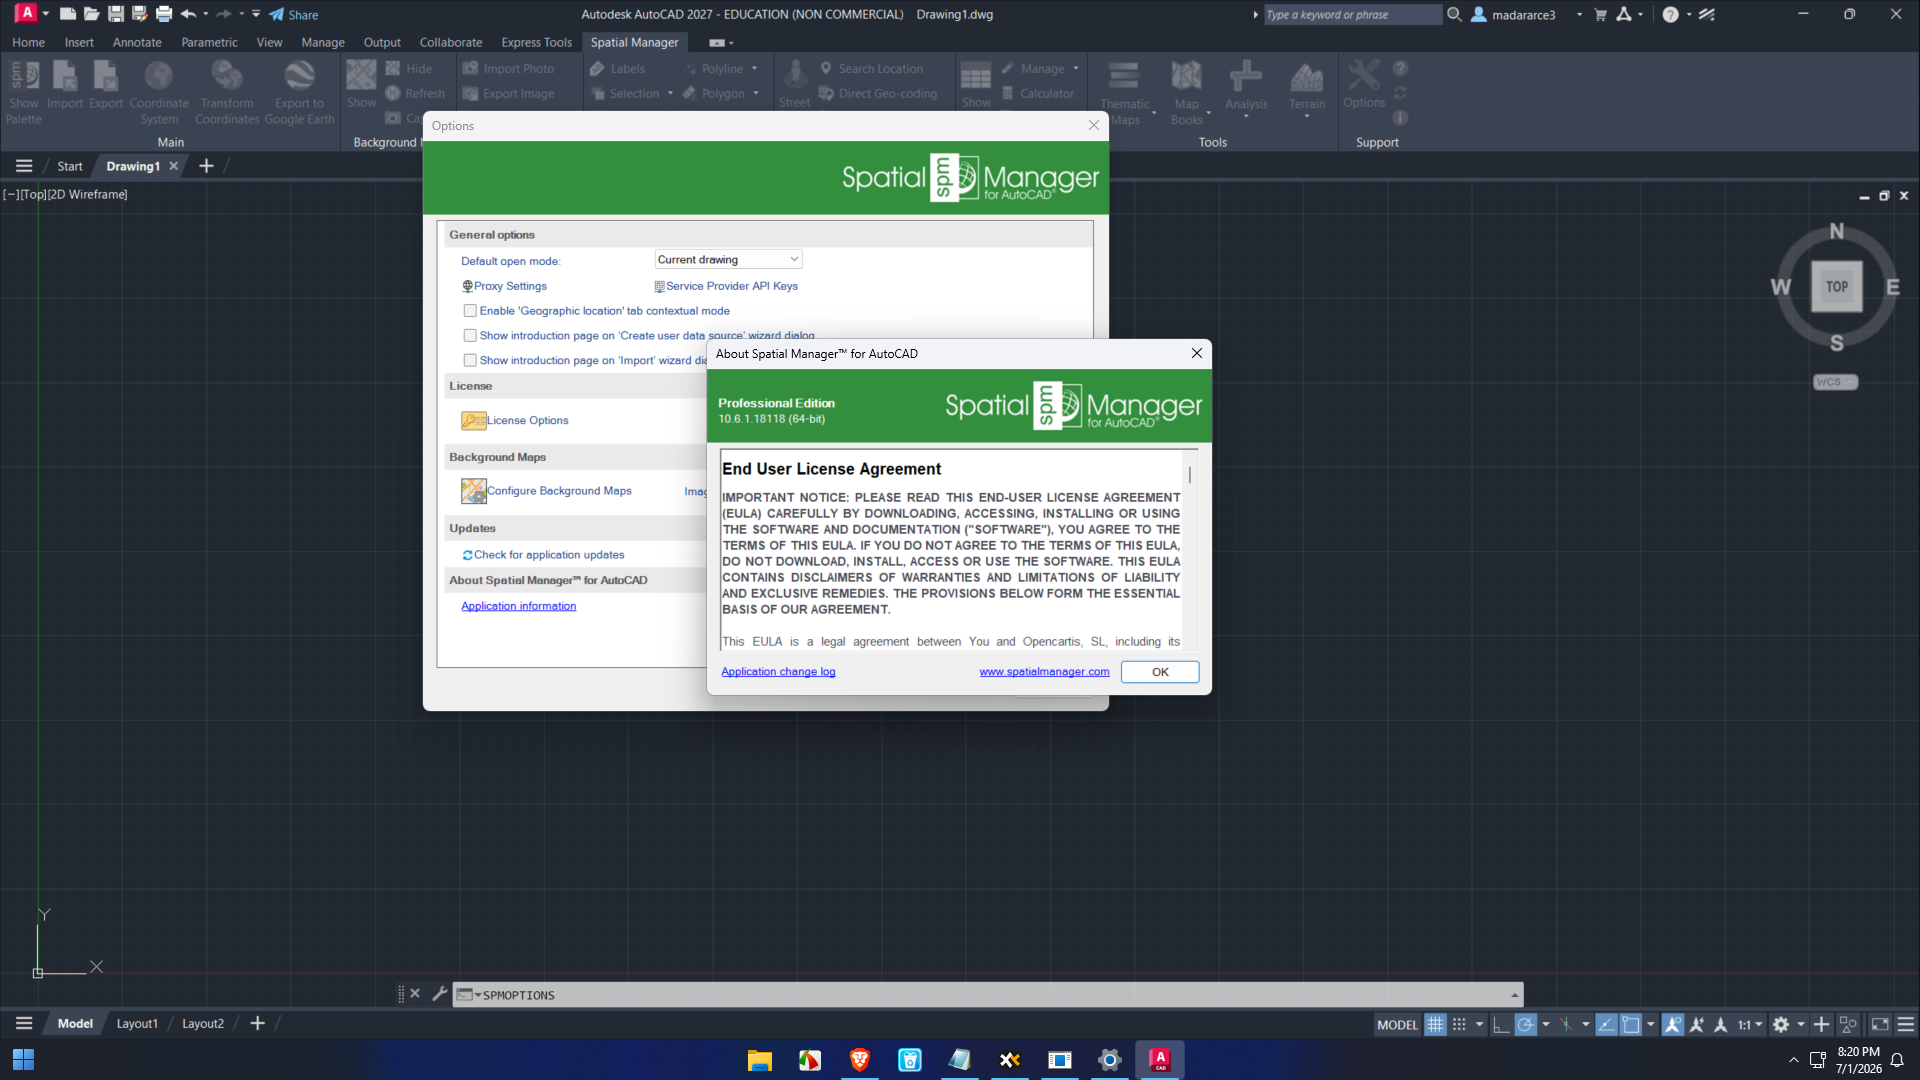1920x1080 pixels.
Task: Expand polar tracking angle dropdown arrow
Action: pos(1545,1024)
